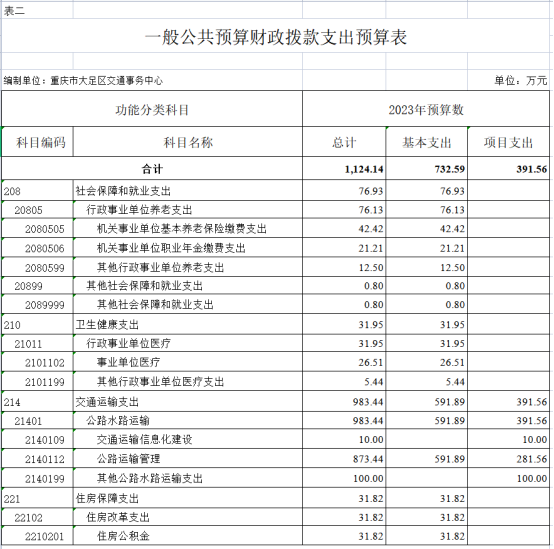This screenshot has width=554, height=549.
Task: Select the code cell 2140199
Action: [37, 478]
